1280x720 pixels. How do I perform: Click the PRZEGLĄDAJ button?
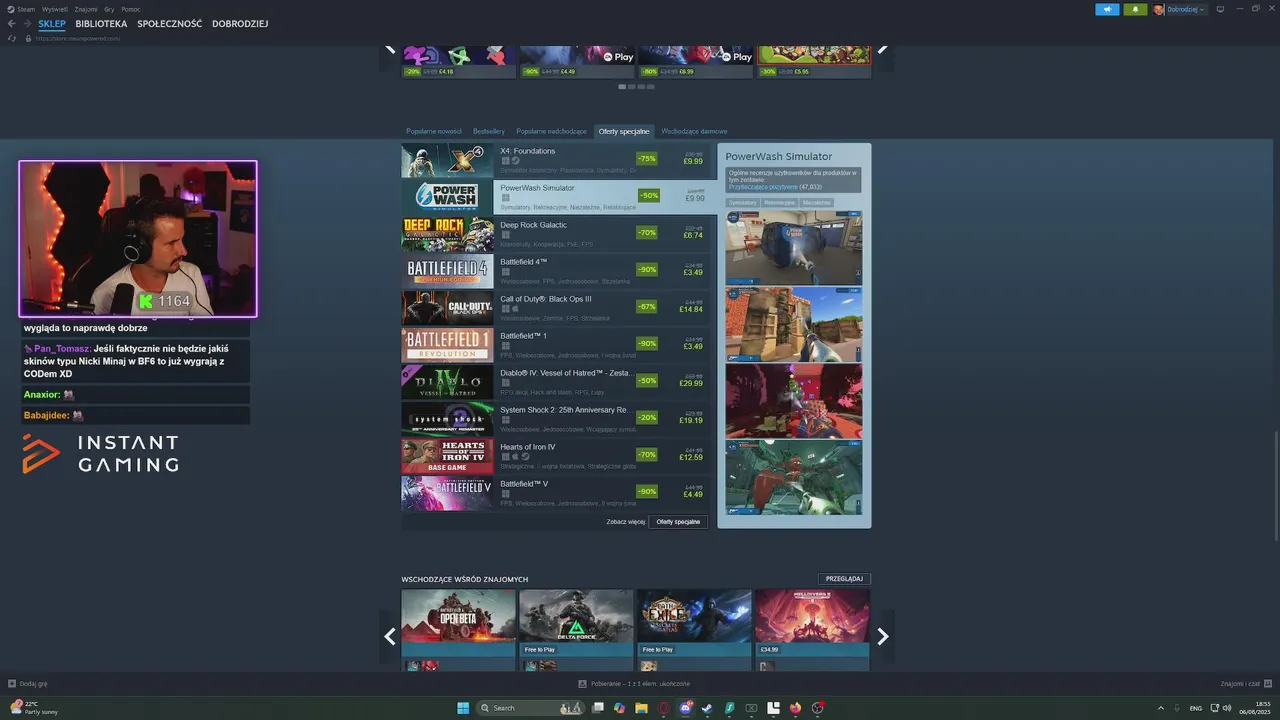coord(844,579)
